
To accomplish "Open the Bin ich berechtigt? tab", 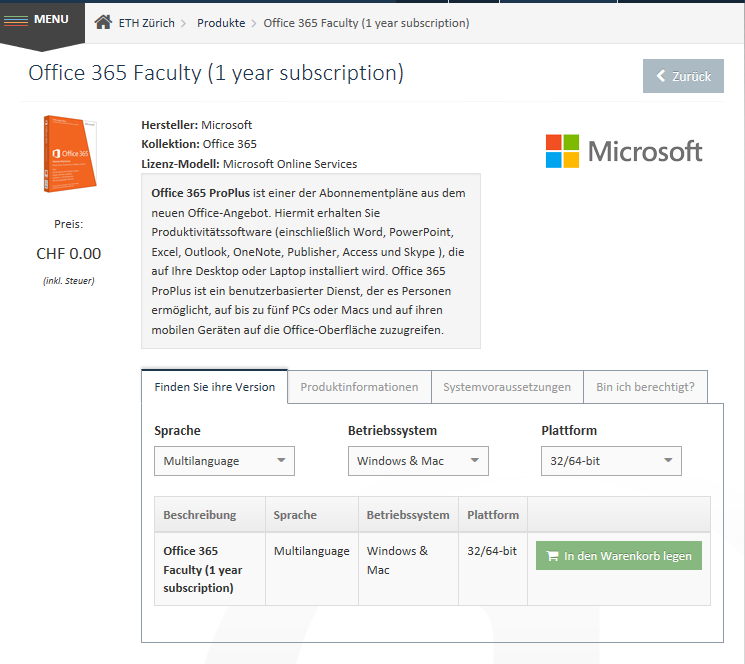I will tap(645, 387).
